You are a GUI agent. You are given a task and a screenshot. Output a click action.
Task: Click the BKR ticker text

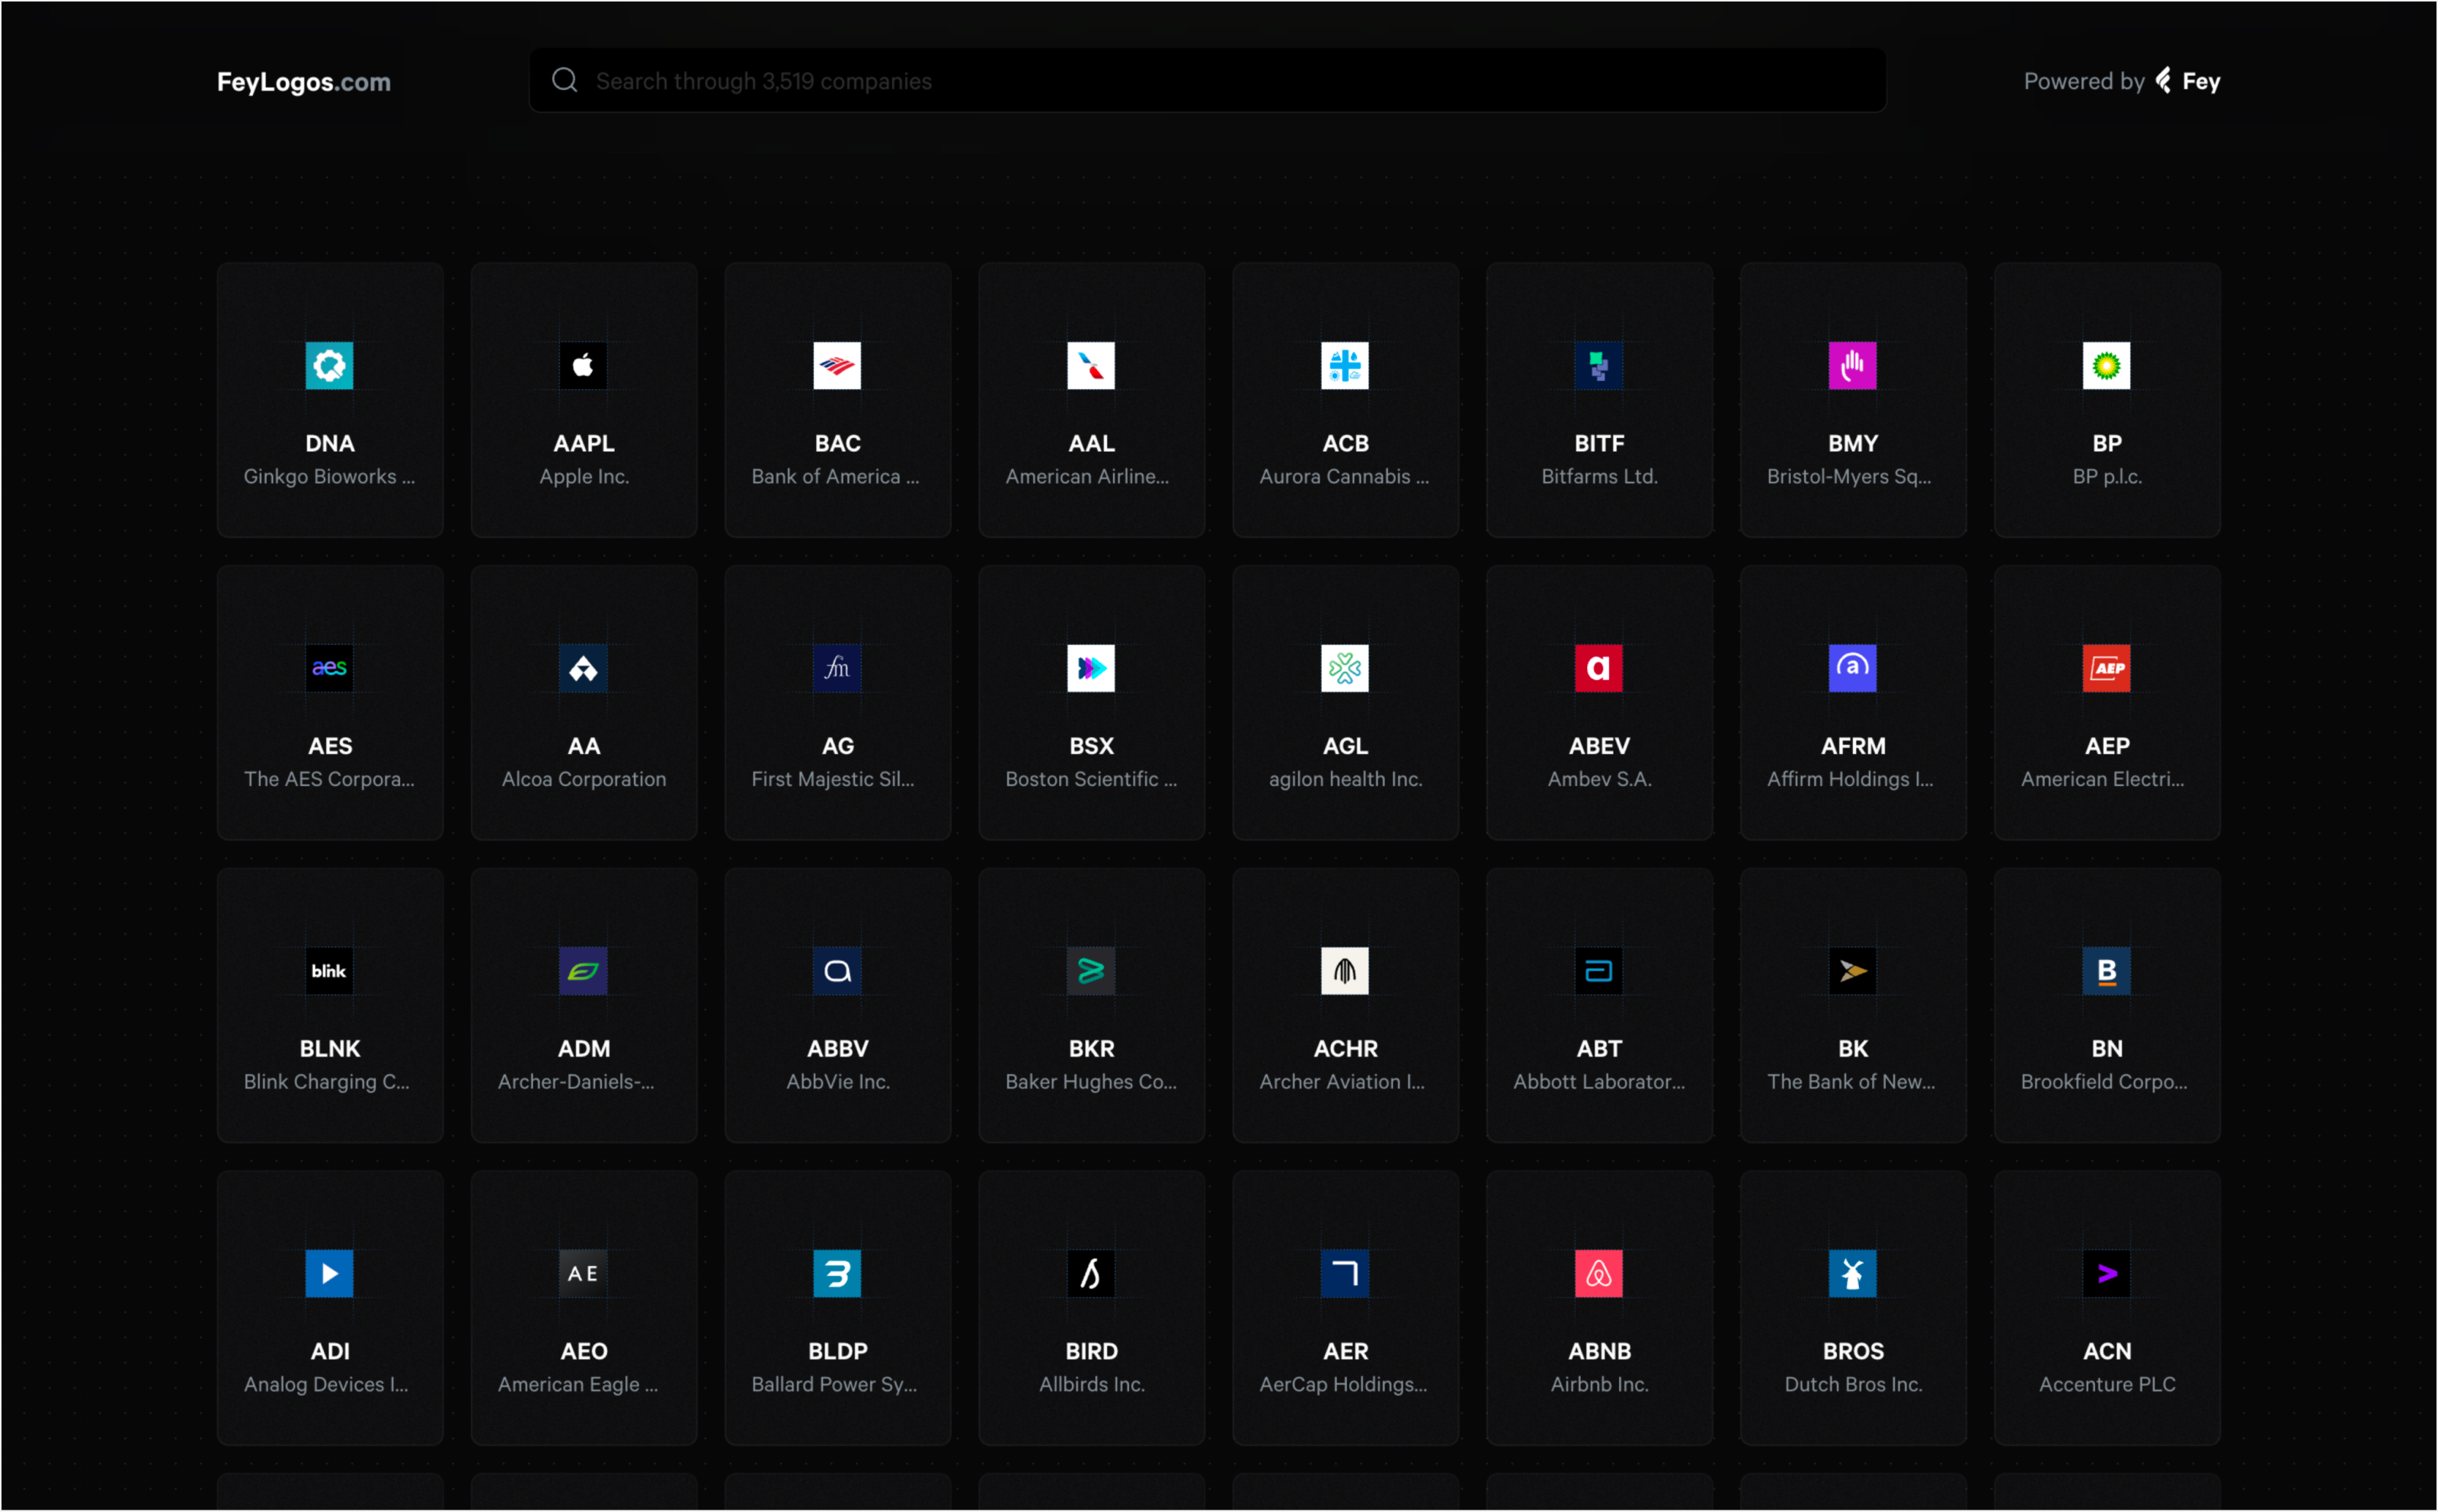pyautogui.click(x=1092, y=1049)
